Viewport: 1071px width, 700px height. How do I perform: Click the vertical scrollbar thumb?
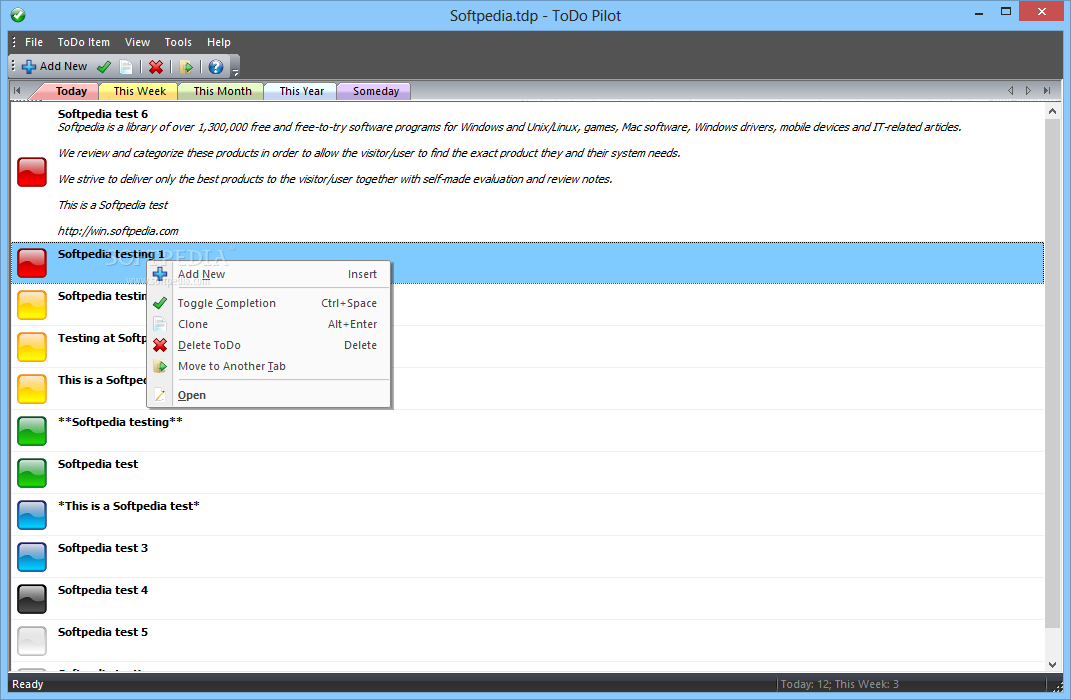pyautogui.click(x=1052, y=374)
